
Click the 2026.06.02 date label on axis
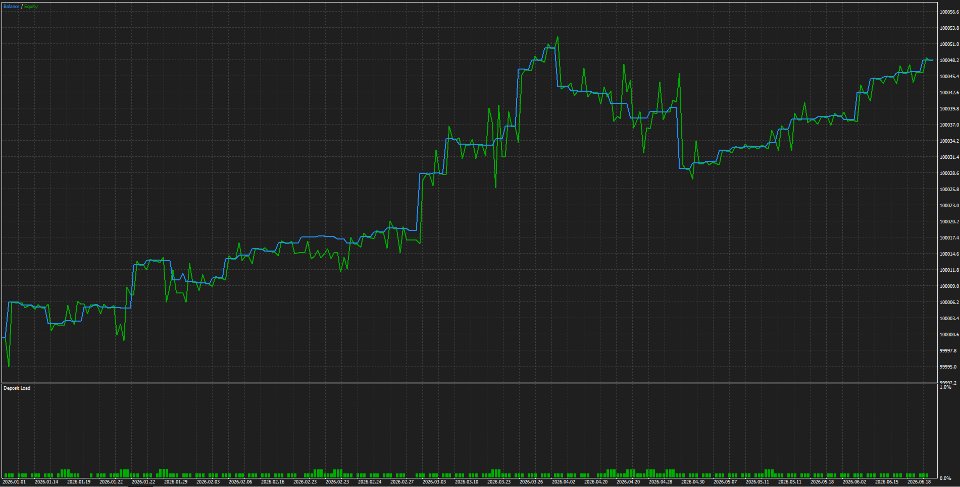coord(855,482)
